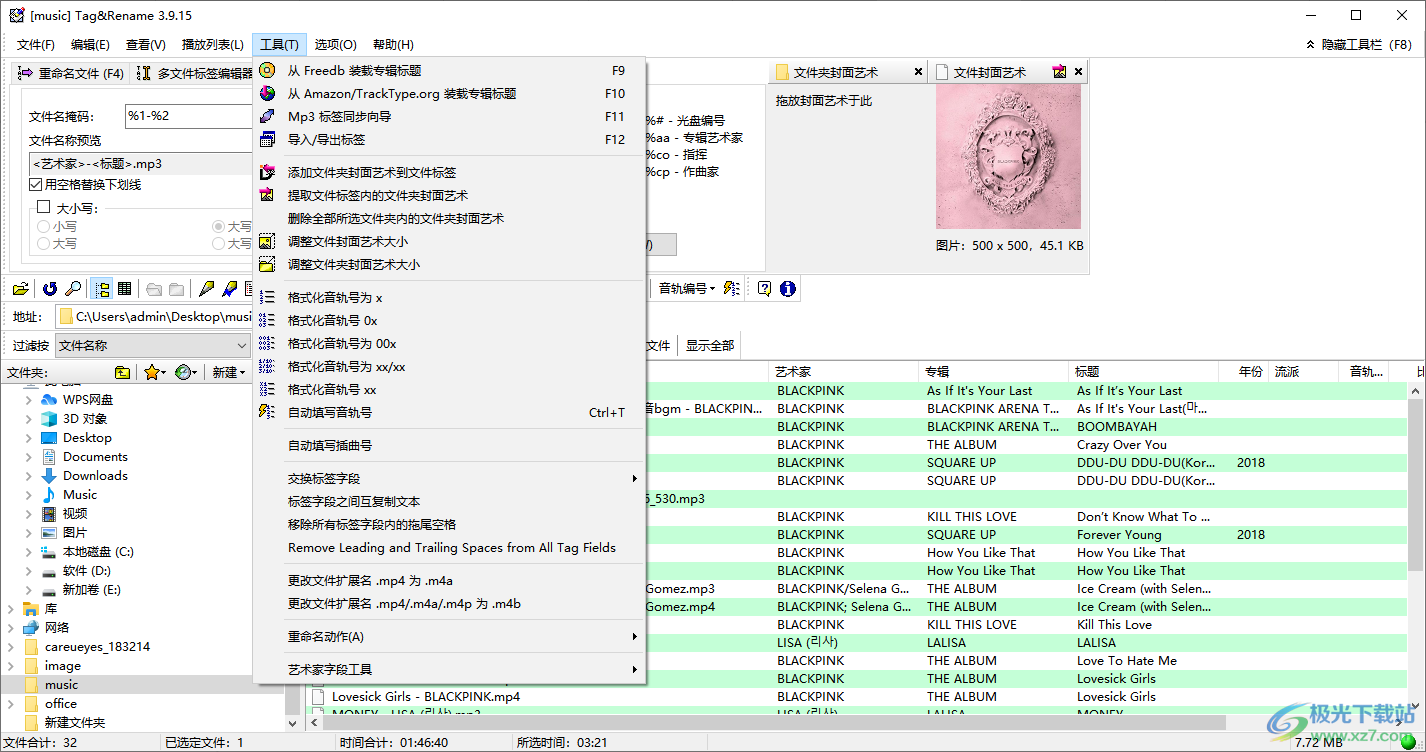Click Freedb album titles icon in menu
Viewport: 1426px width, 752px height.
pyautogui.click(x=267, y=70)
